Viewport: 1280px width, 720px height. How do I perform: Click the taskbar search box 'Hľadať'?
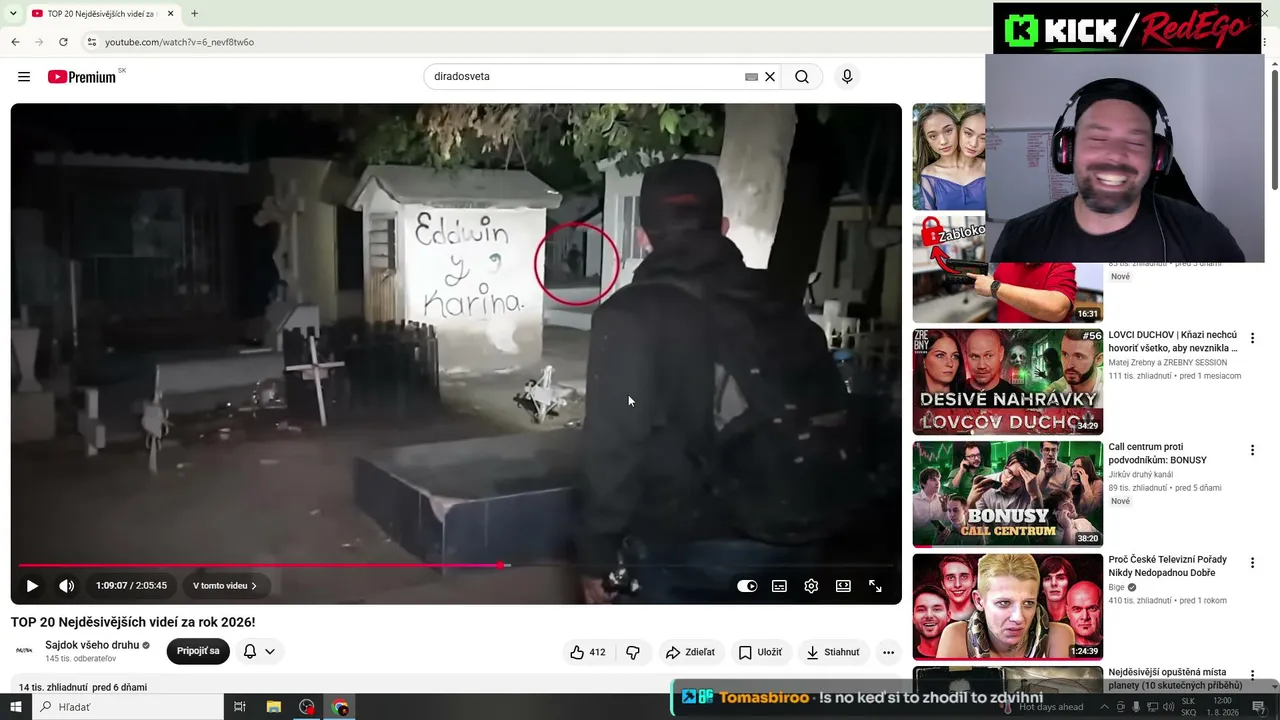pos(128,707)
